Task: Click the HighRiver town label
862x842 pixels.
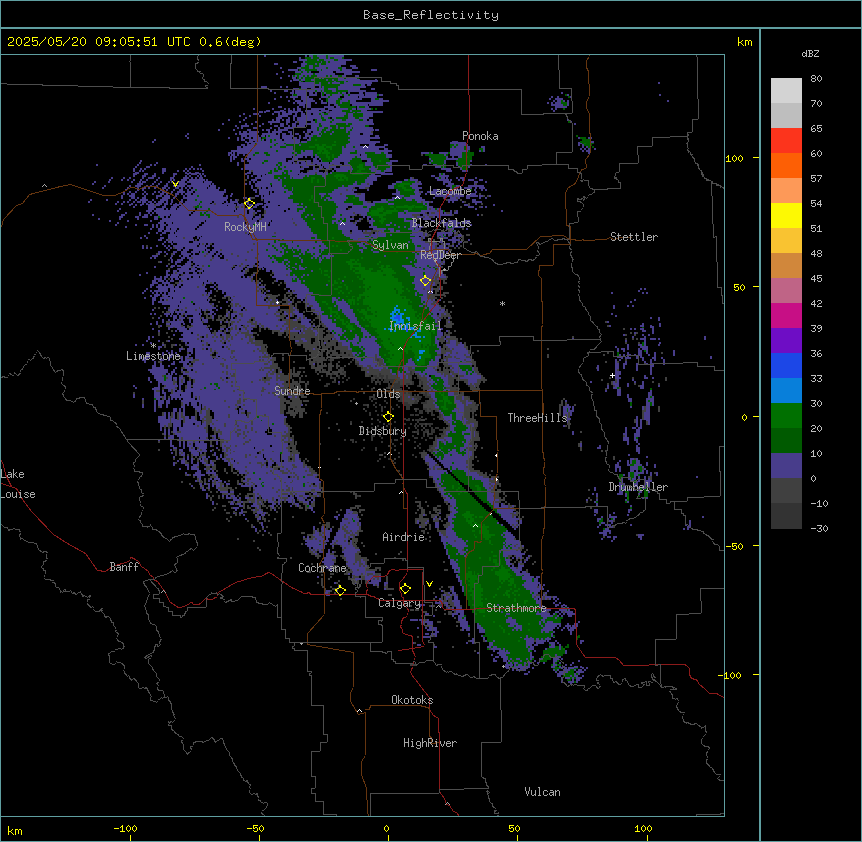Action: pos(430,743)
